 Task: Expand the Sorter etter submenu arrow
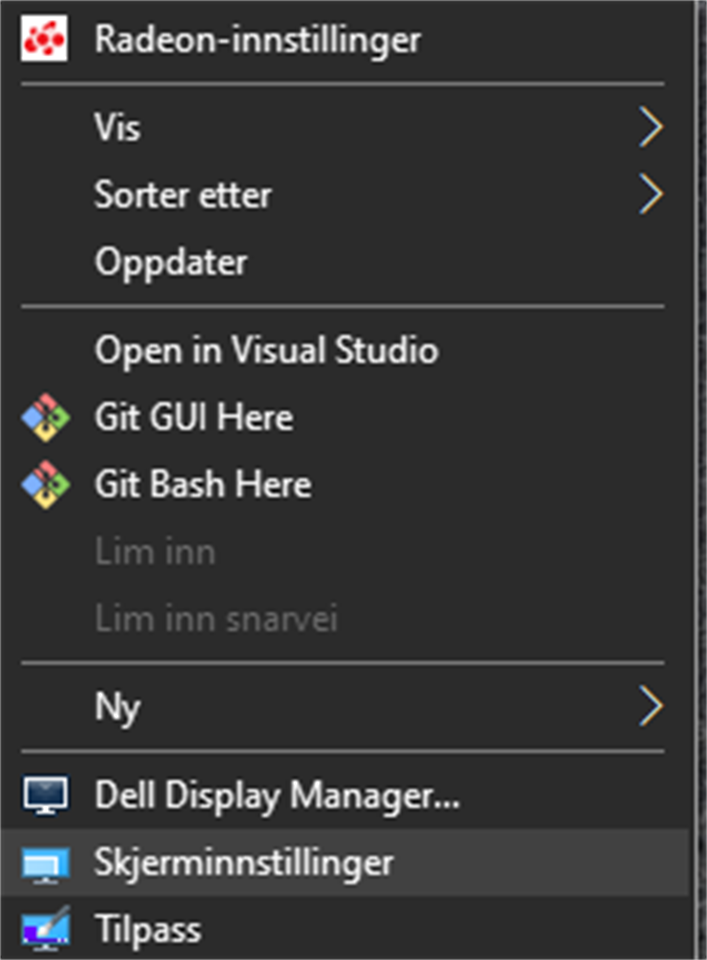tap(651, 195)
